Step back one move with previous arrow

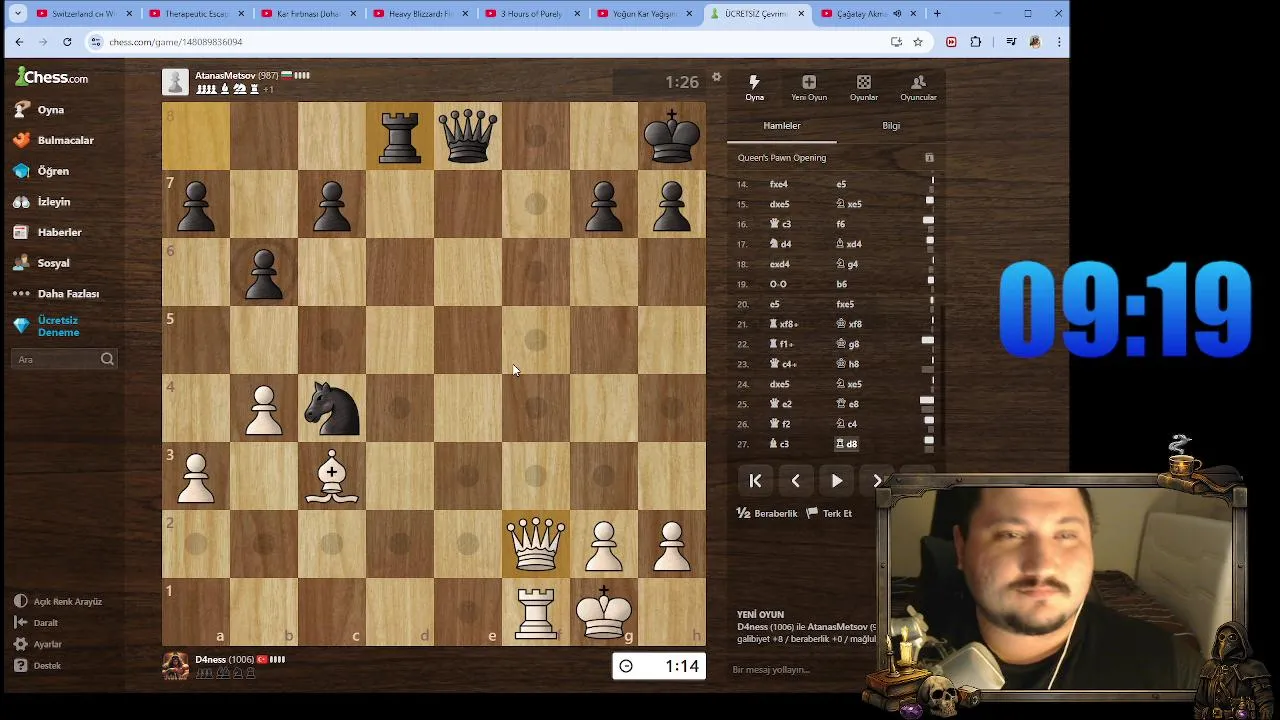tap(796, 481)
